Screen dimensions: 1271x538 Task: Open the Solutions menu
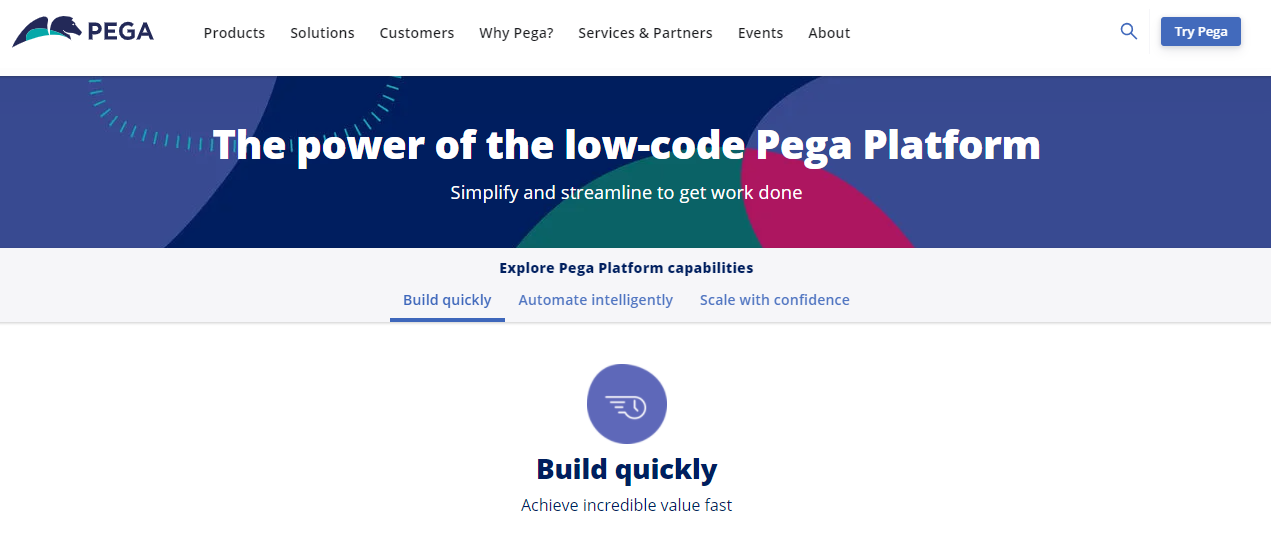pyautogui.click(x=322, y=33)
